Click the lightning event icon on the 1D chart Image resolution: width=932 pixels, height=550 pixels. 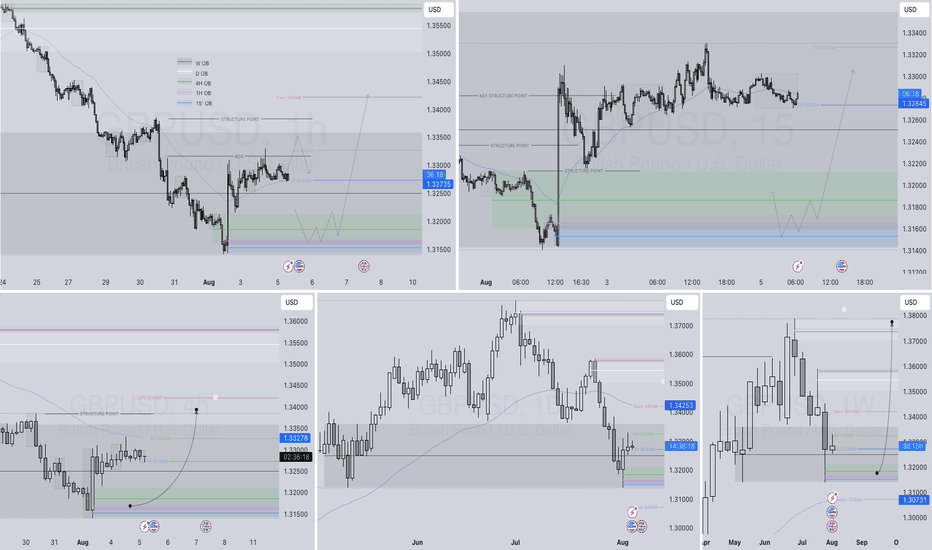point(632,512)
